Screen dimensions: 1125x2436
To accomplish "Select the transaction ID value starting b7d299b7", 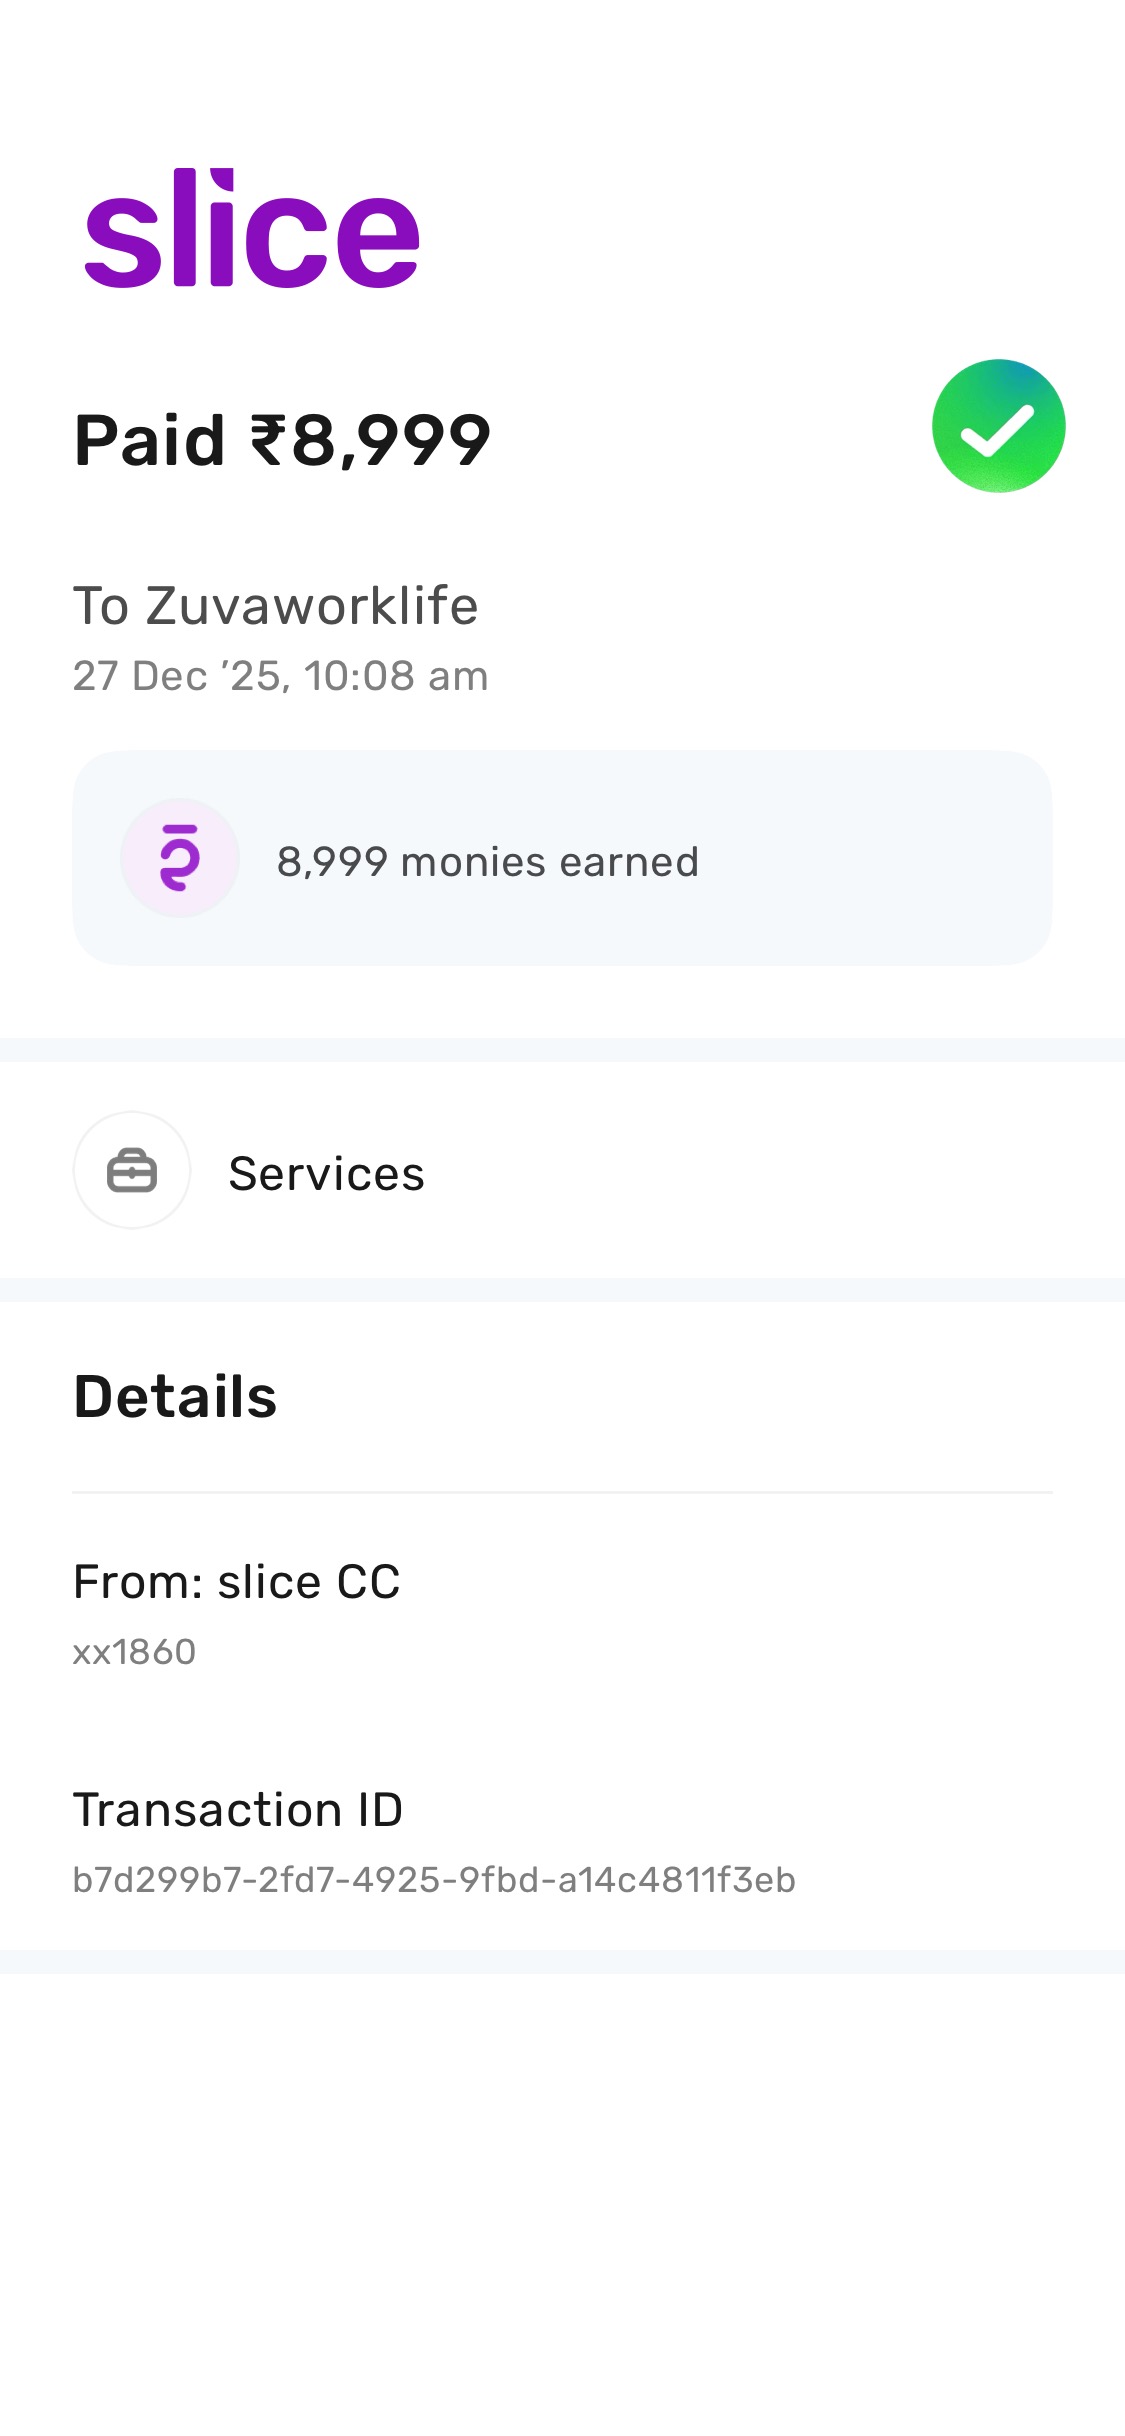I will [434, 1880].
